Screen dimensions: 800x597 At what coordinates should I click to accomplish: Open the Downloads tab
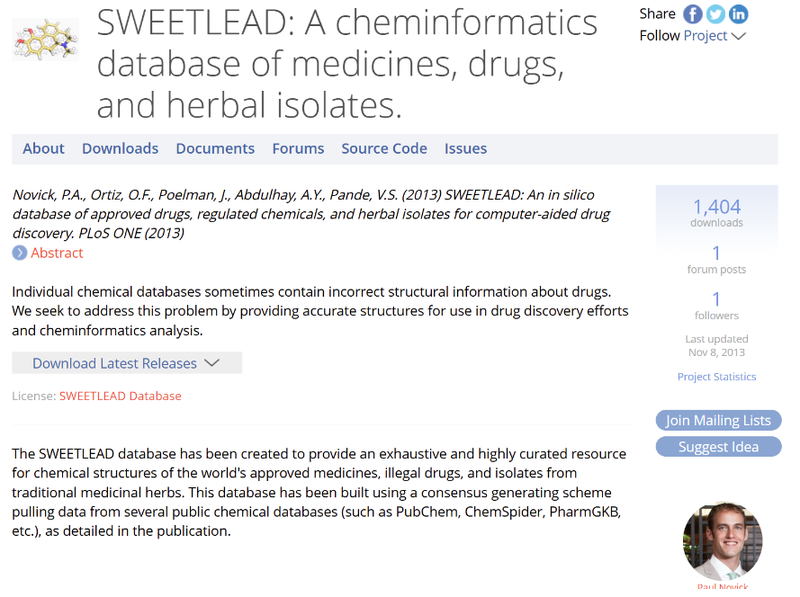(x=120, y=148)
